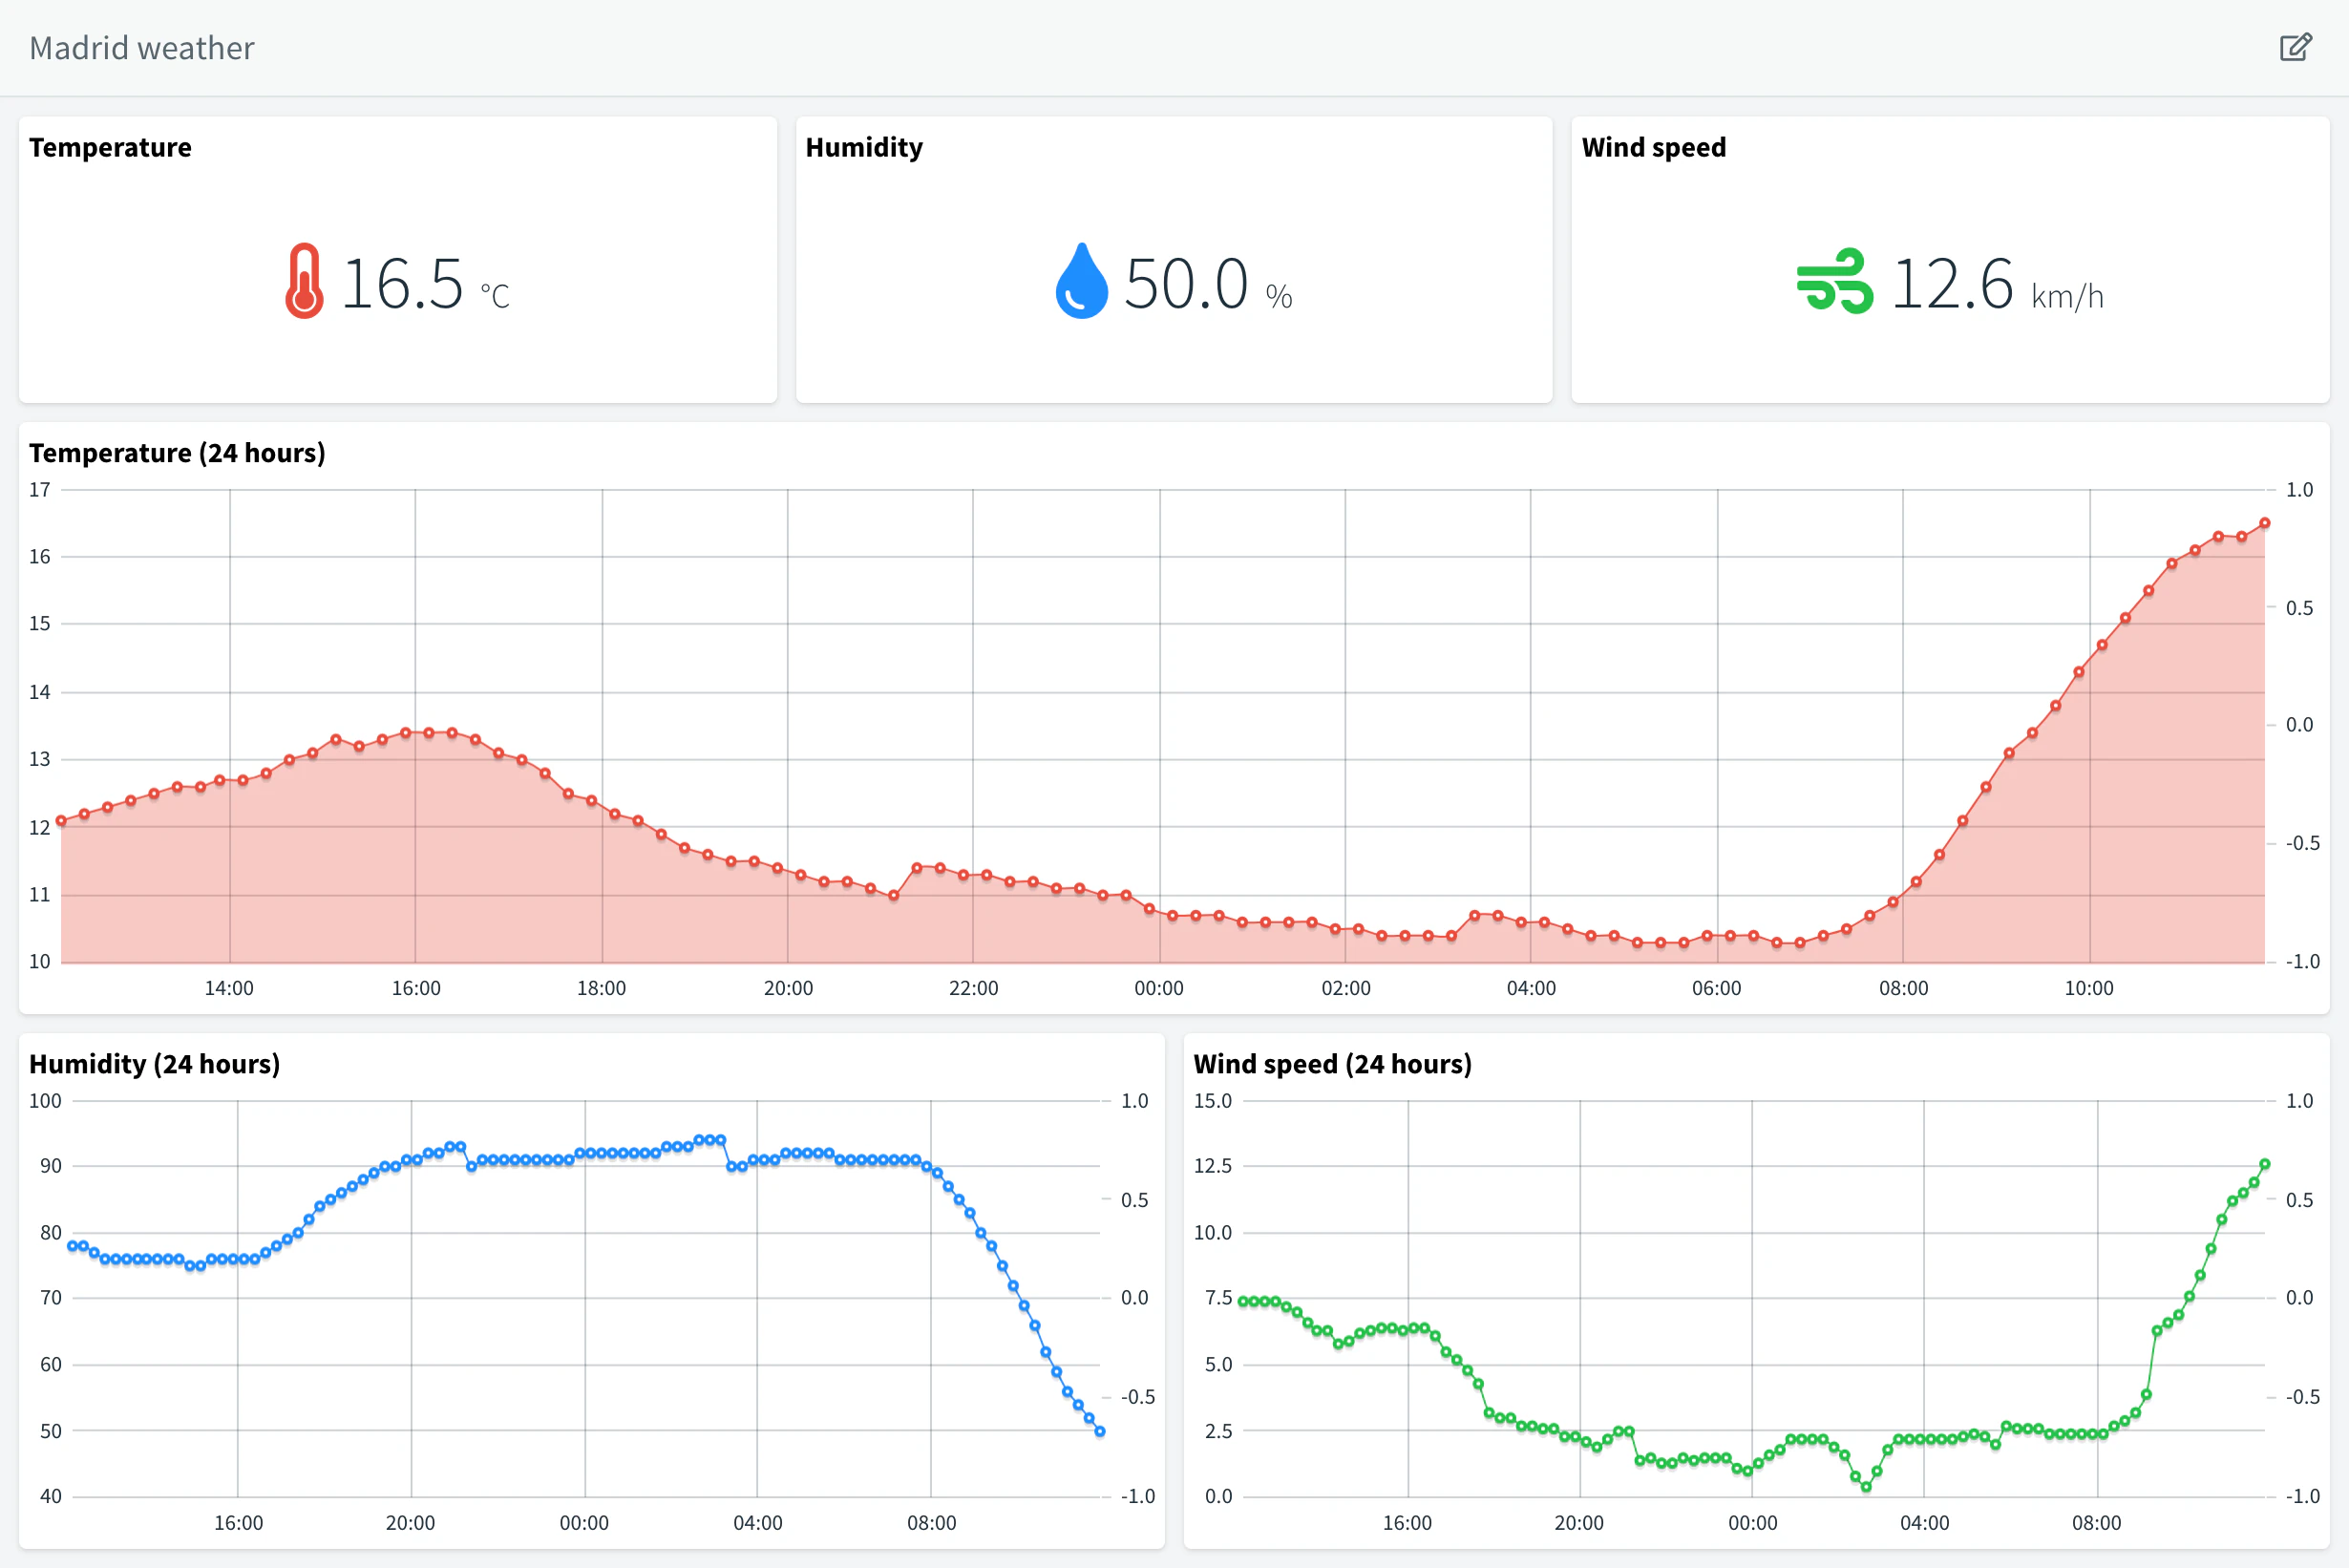Select the Madrid weather dashboard title
This screenshot has width=2349, height=1568.
click(142, 48)
